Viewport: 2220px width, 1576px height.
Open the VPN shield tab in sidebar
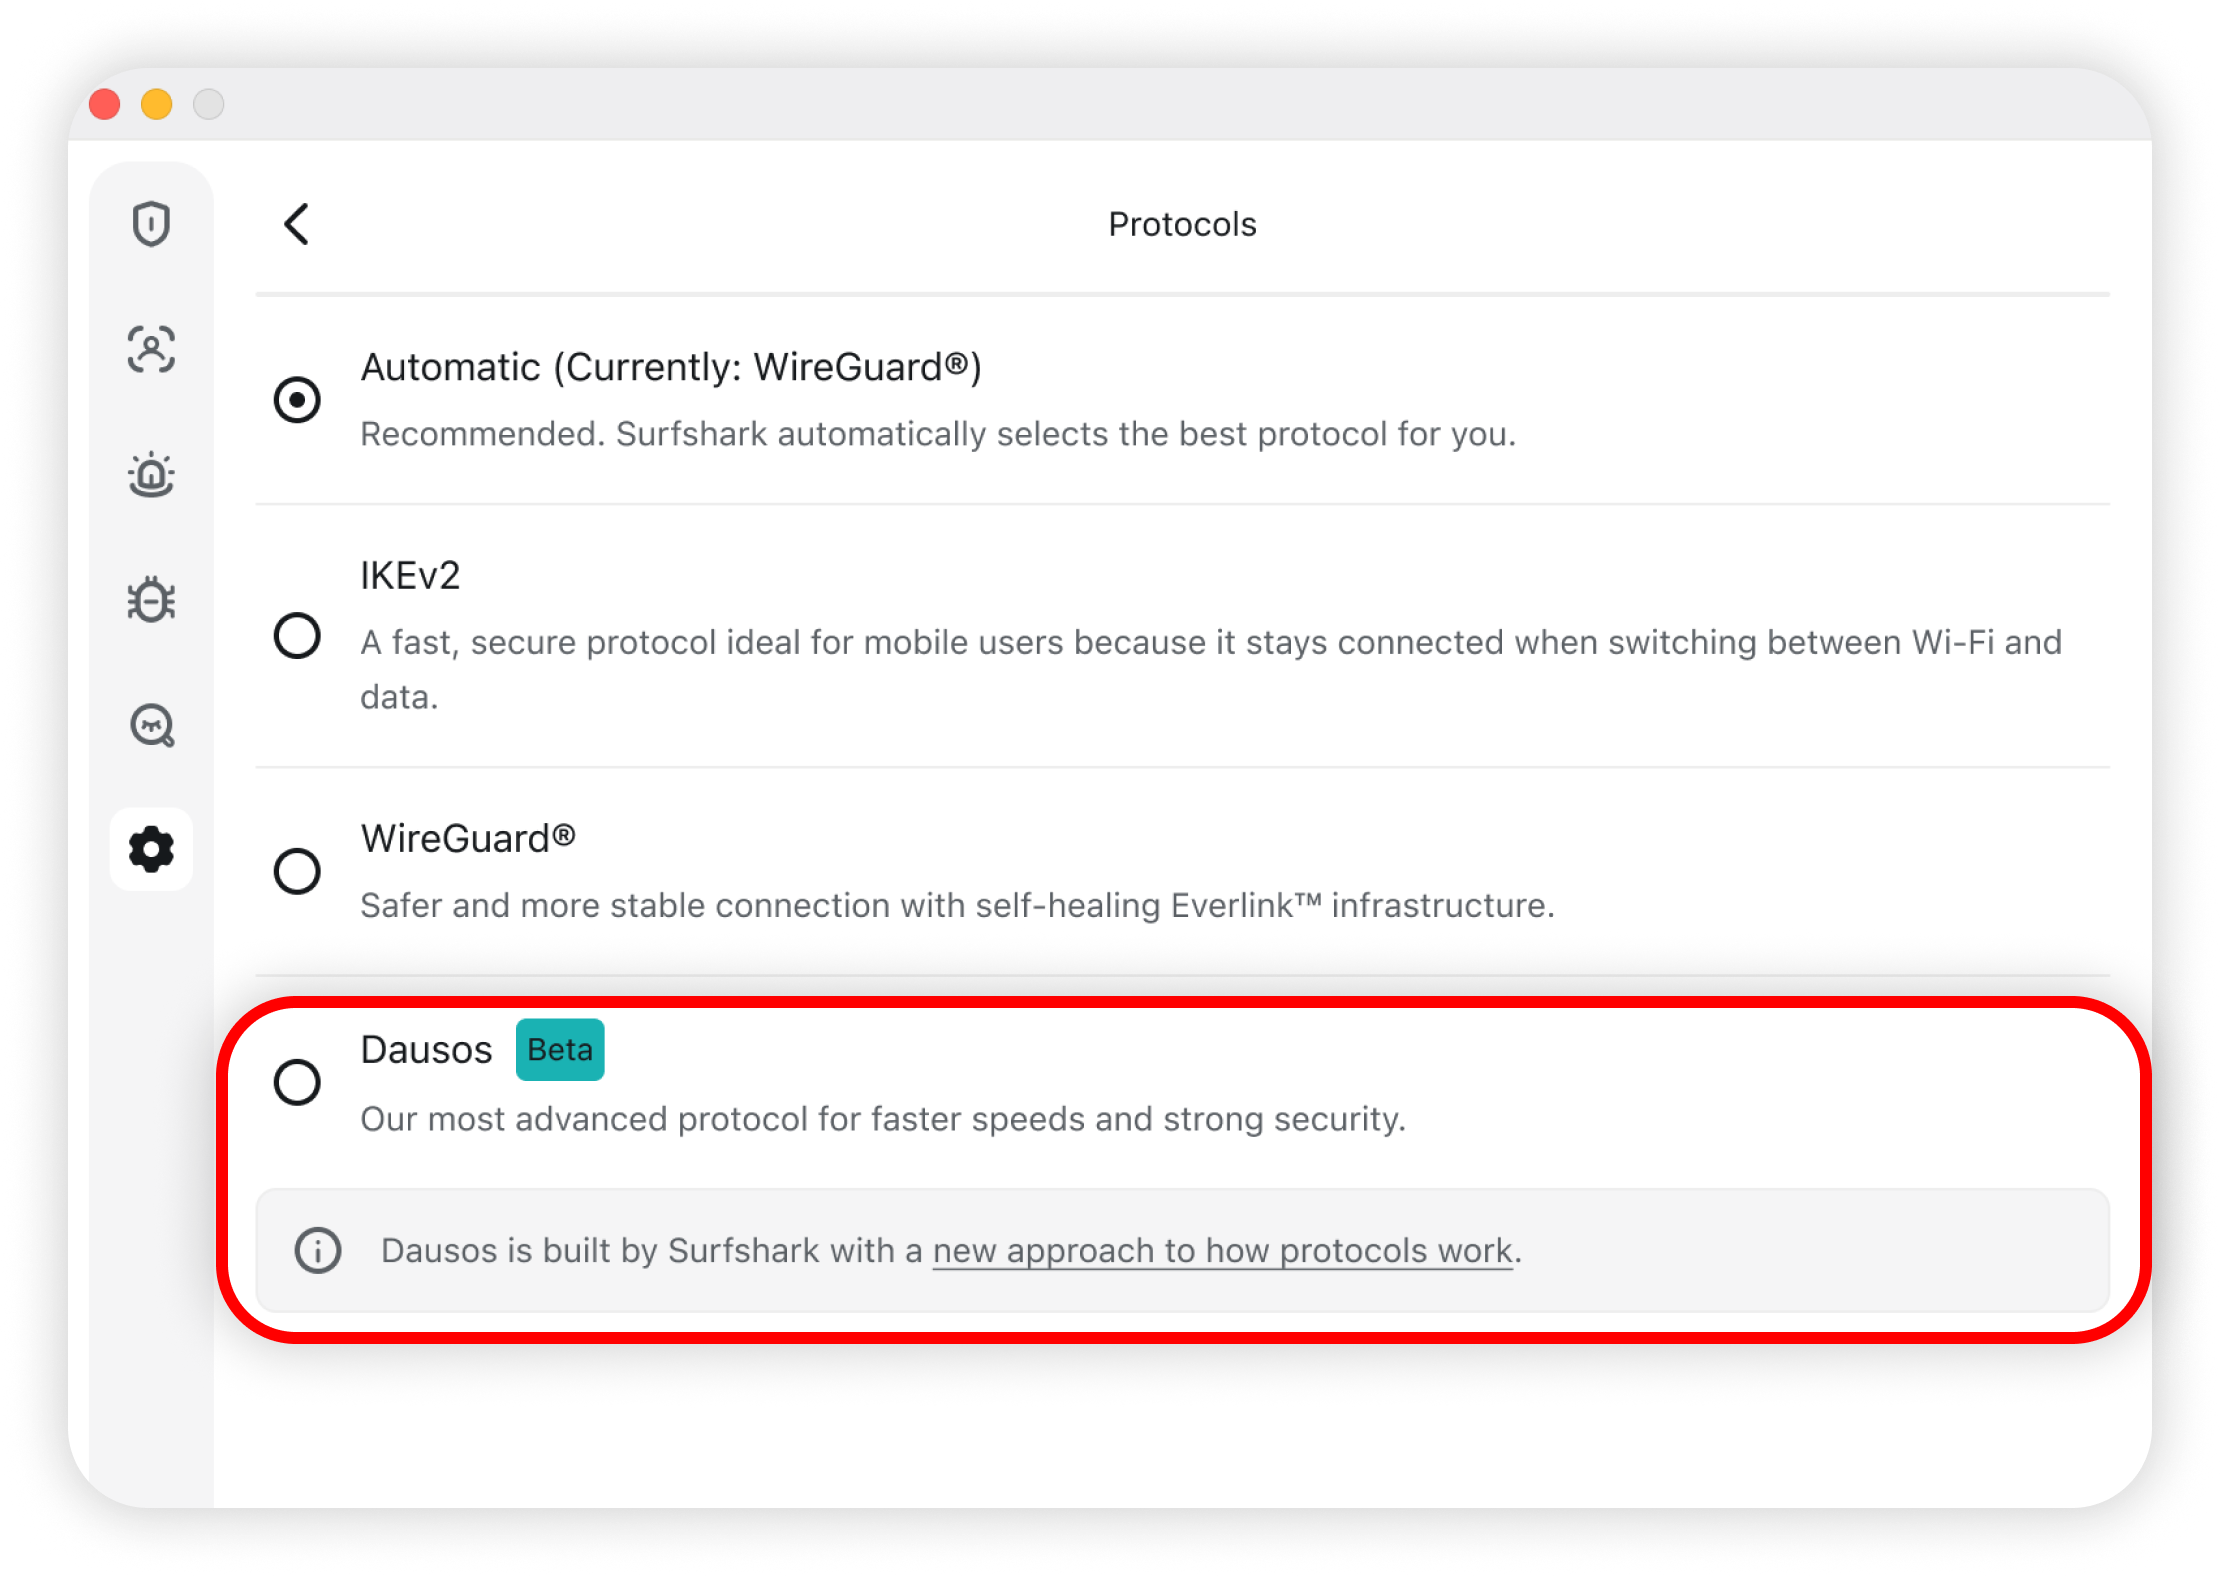coord(151,224)
